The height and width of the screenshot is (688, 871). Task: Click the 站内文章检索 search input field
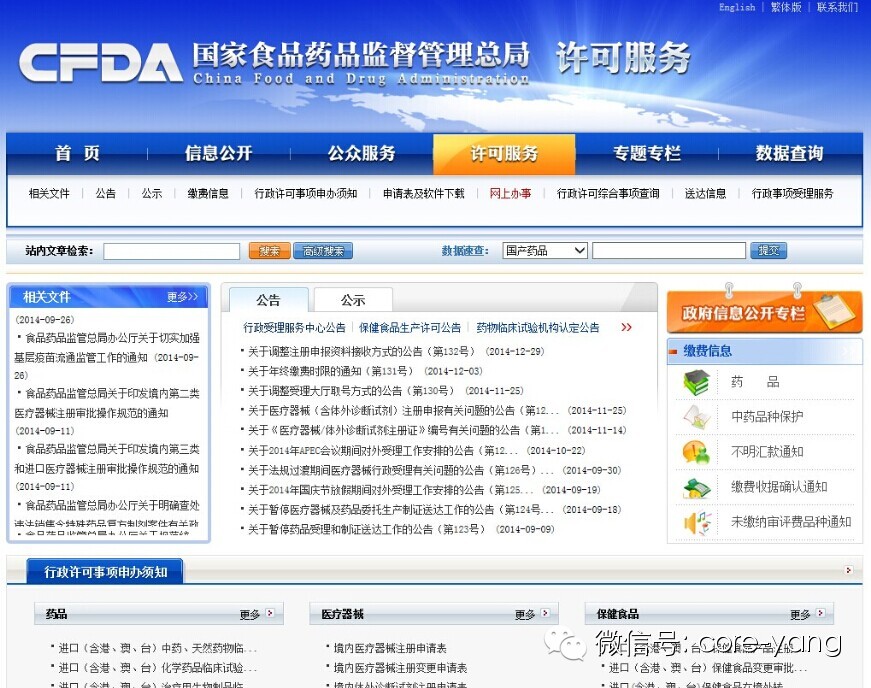coord(172,251)
